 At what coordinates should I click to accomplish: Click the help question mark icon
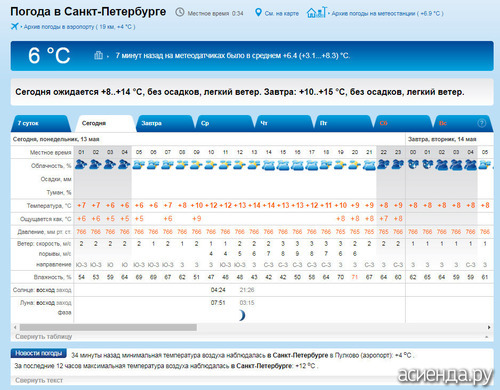pyautogui.click(x=481, y=123)
